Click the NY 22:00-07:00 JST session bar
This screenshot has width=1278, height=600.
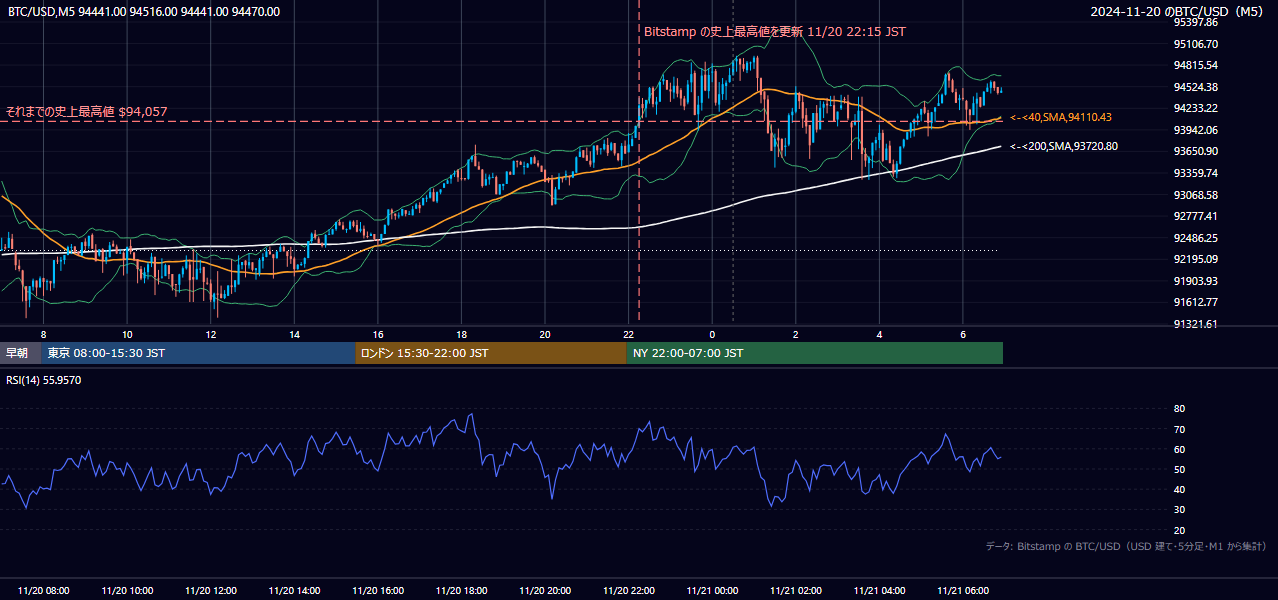tap(815, 353)
